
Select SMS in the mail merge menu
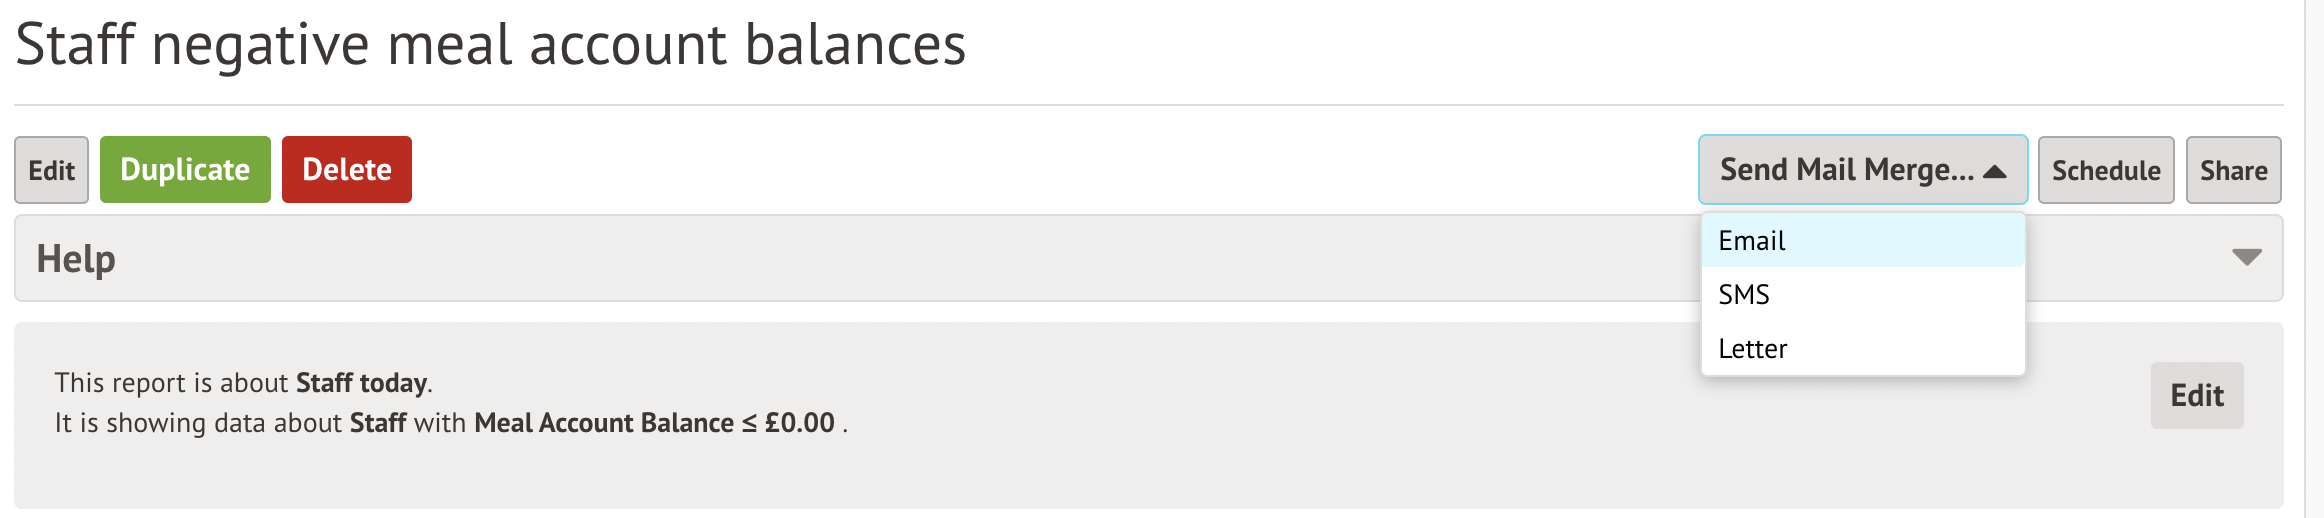[1744, 295]
